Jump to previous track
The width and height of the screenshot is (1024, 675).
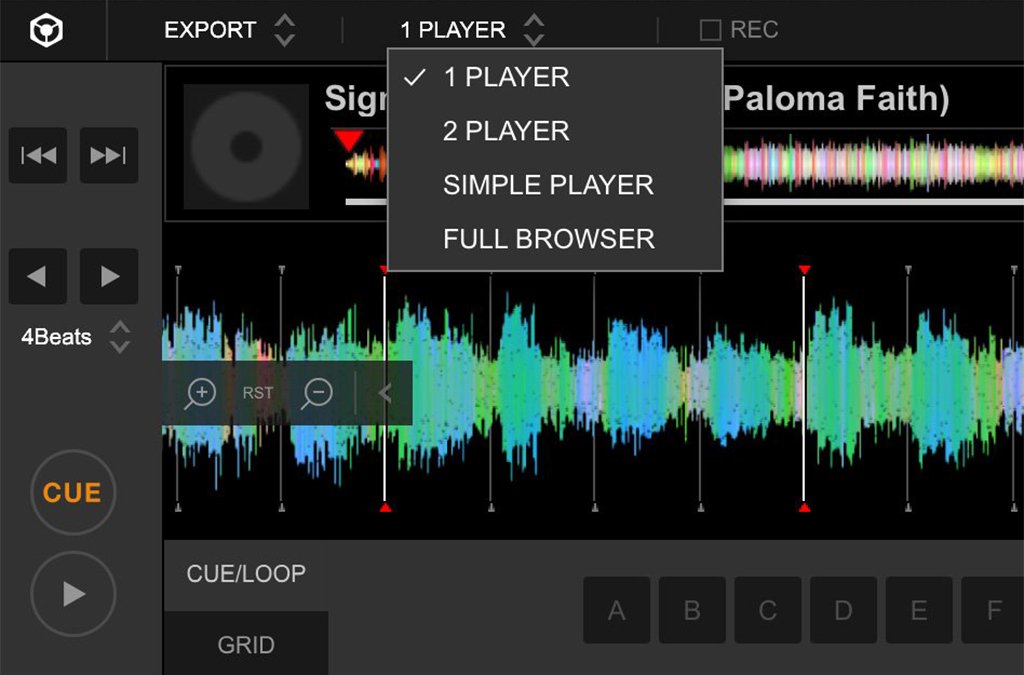click(x=38, y=155)
